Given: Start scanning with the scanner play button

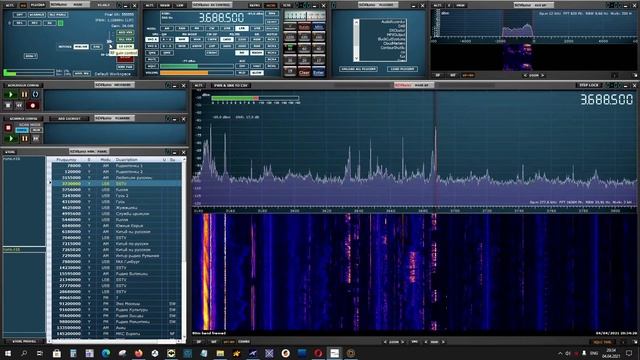Looking at the screenshot, I should click(x=11, y=139).
